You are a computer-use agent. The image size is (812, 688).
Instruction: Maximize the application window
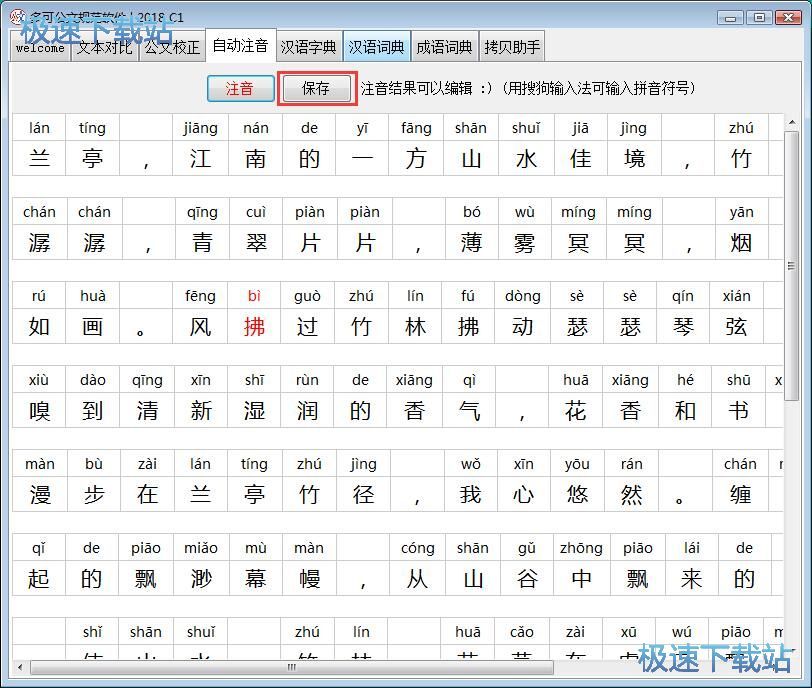[759, 17]
